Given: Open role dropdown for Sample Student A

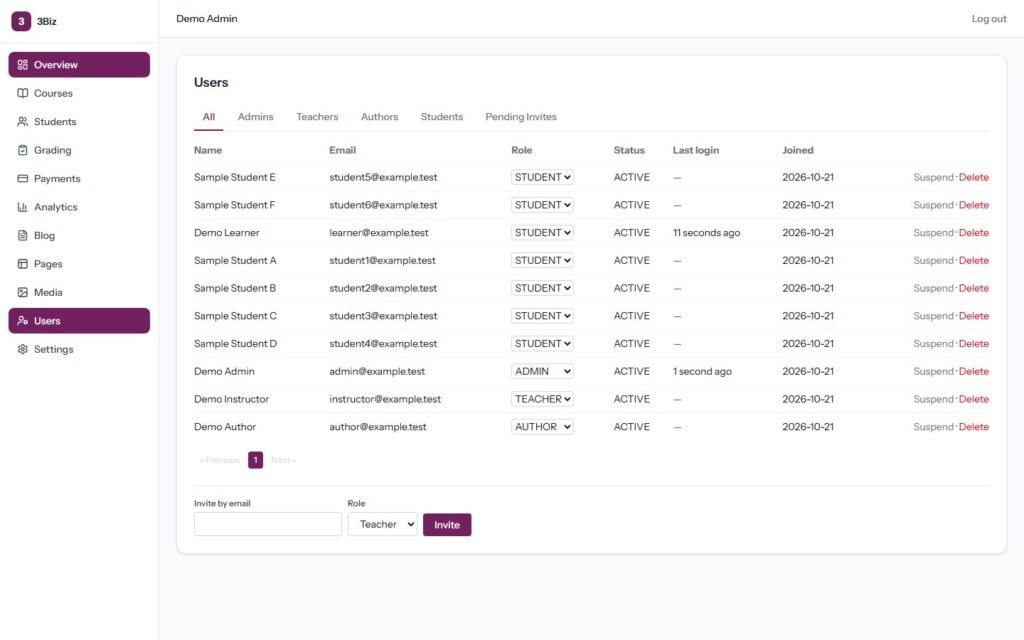Looking at the screenshot, I should coord(542,261).
